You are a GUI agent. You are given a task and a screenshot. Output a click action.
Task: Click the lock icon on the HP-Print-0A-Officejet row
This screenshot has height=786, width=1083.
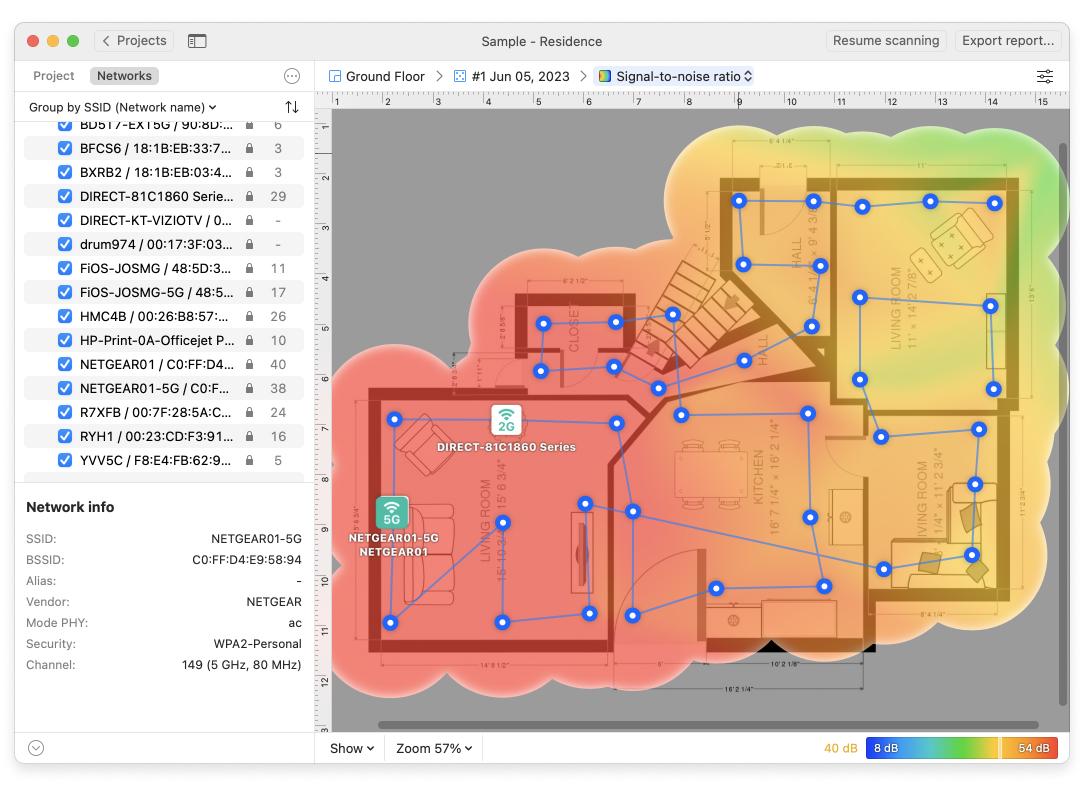coord(249,341)
